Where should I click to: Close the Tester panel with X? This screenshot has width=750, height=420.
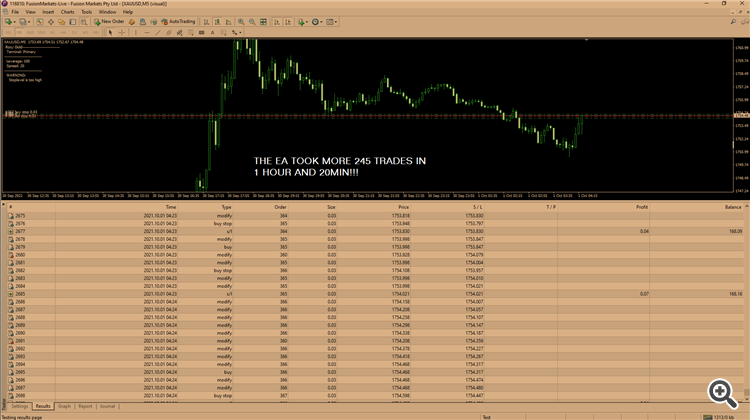tap(3, 204)
